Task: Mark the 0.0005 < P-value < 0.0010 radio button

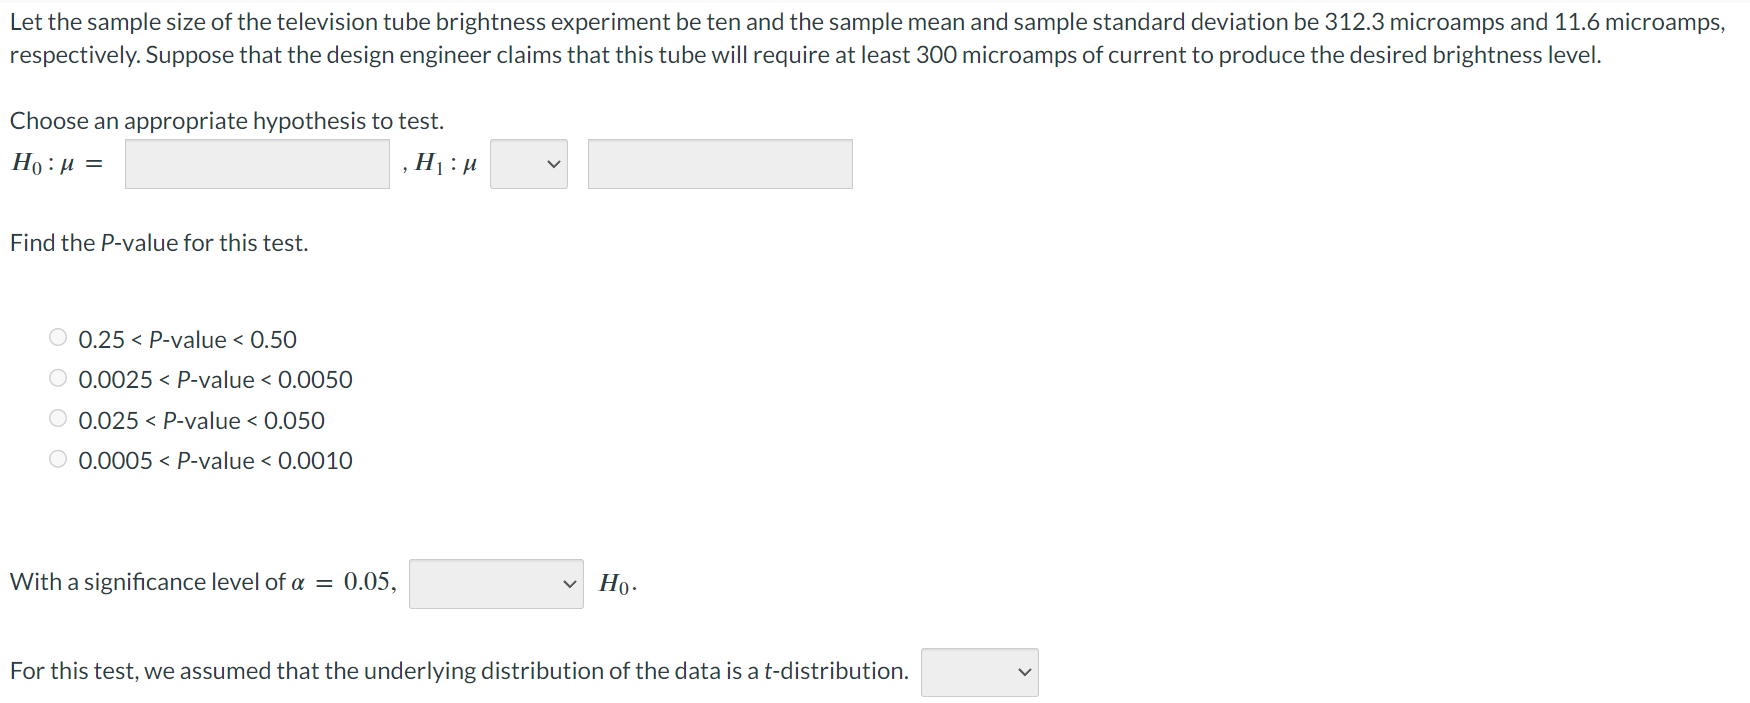Action: pos(58,459)
